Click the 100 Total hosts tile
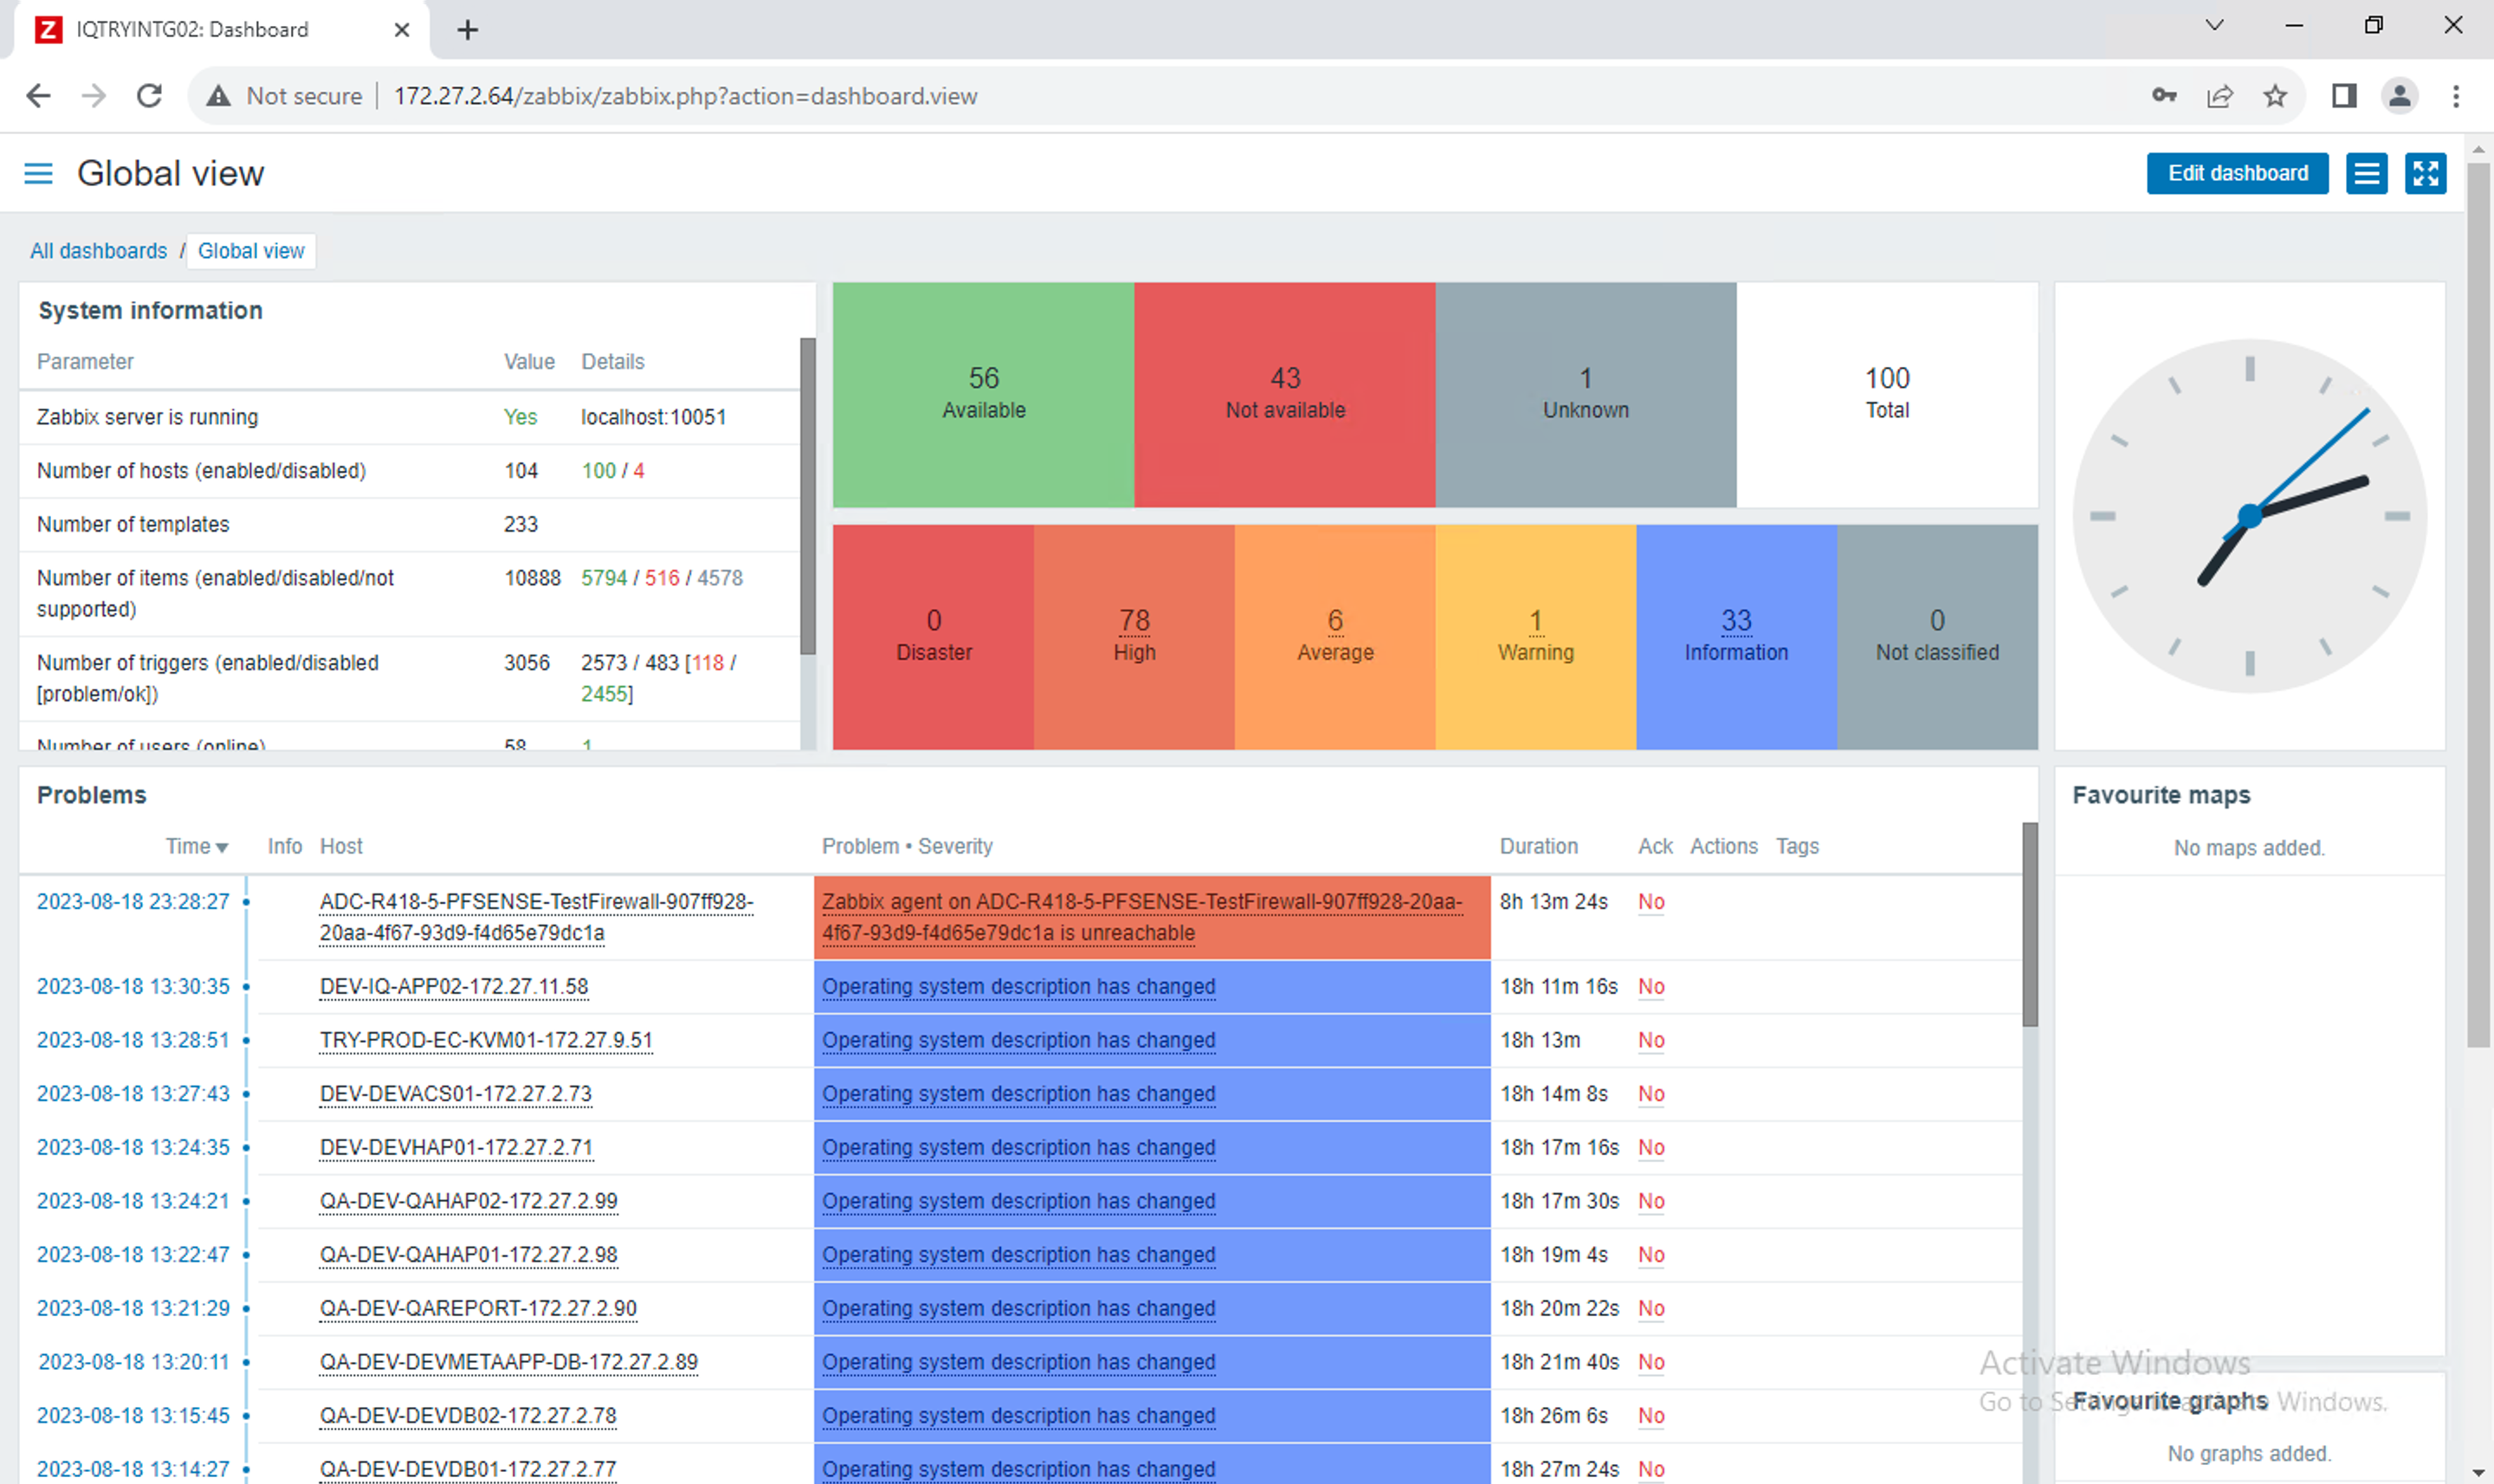 (1887, 394)
